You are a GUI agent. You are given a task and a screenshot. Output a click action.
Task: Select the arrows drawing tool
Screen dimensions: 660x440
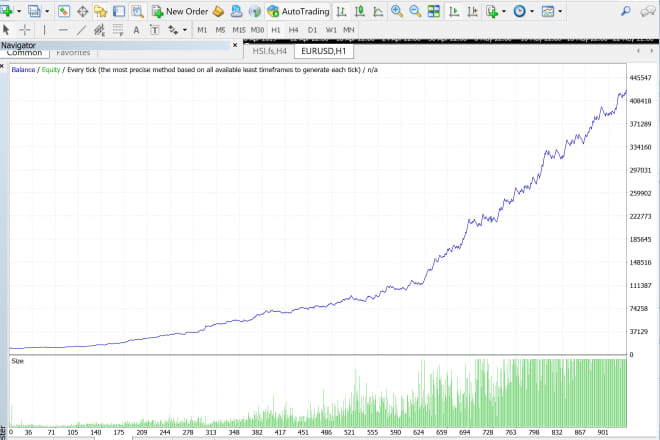173,30
